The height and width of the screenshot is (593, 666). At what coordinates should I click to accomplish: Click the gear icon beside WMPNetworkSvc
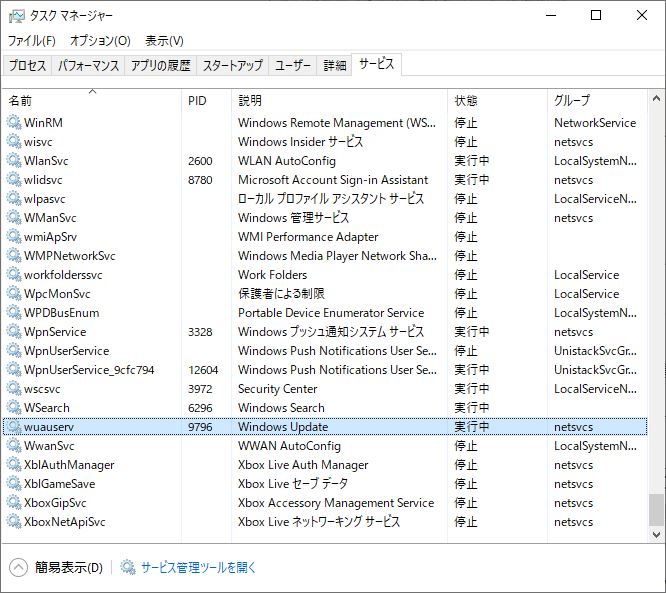[x=14, y=255]
